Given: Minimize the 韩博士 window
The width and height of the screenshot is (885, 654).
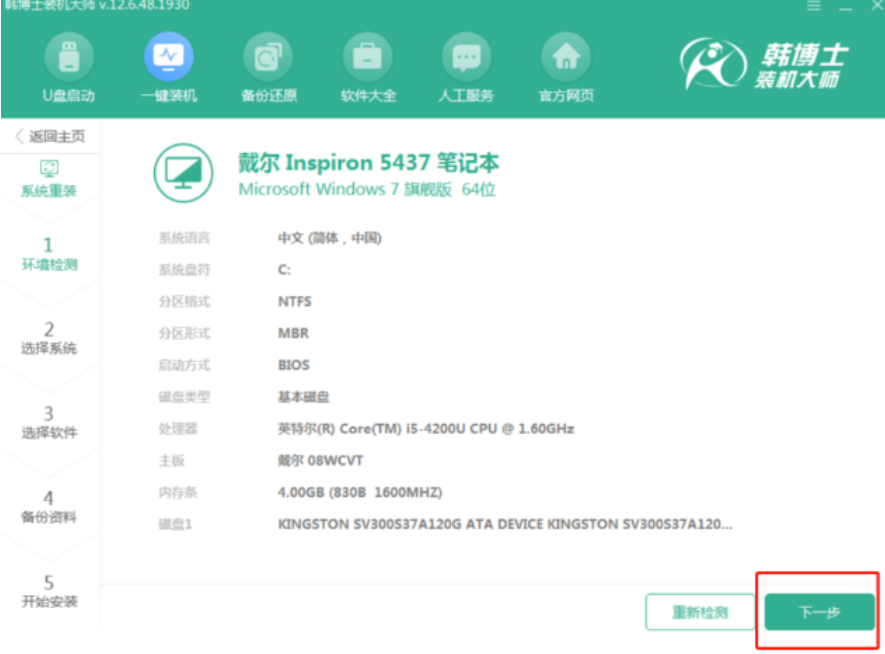Looking at the screenshot, I should point(845,7).
